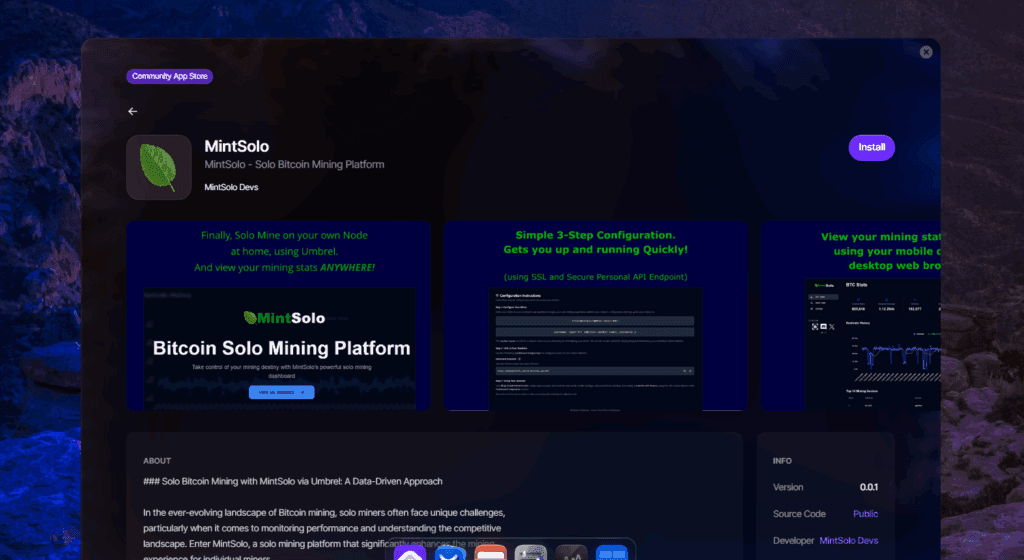Click the back arrow icon

[133, 112]
